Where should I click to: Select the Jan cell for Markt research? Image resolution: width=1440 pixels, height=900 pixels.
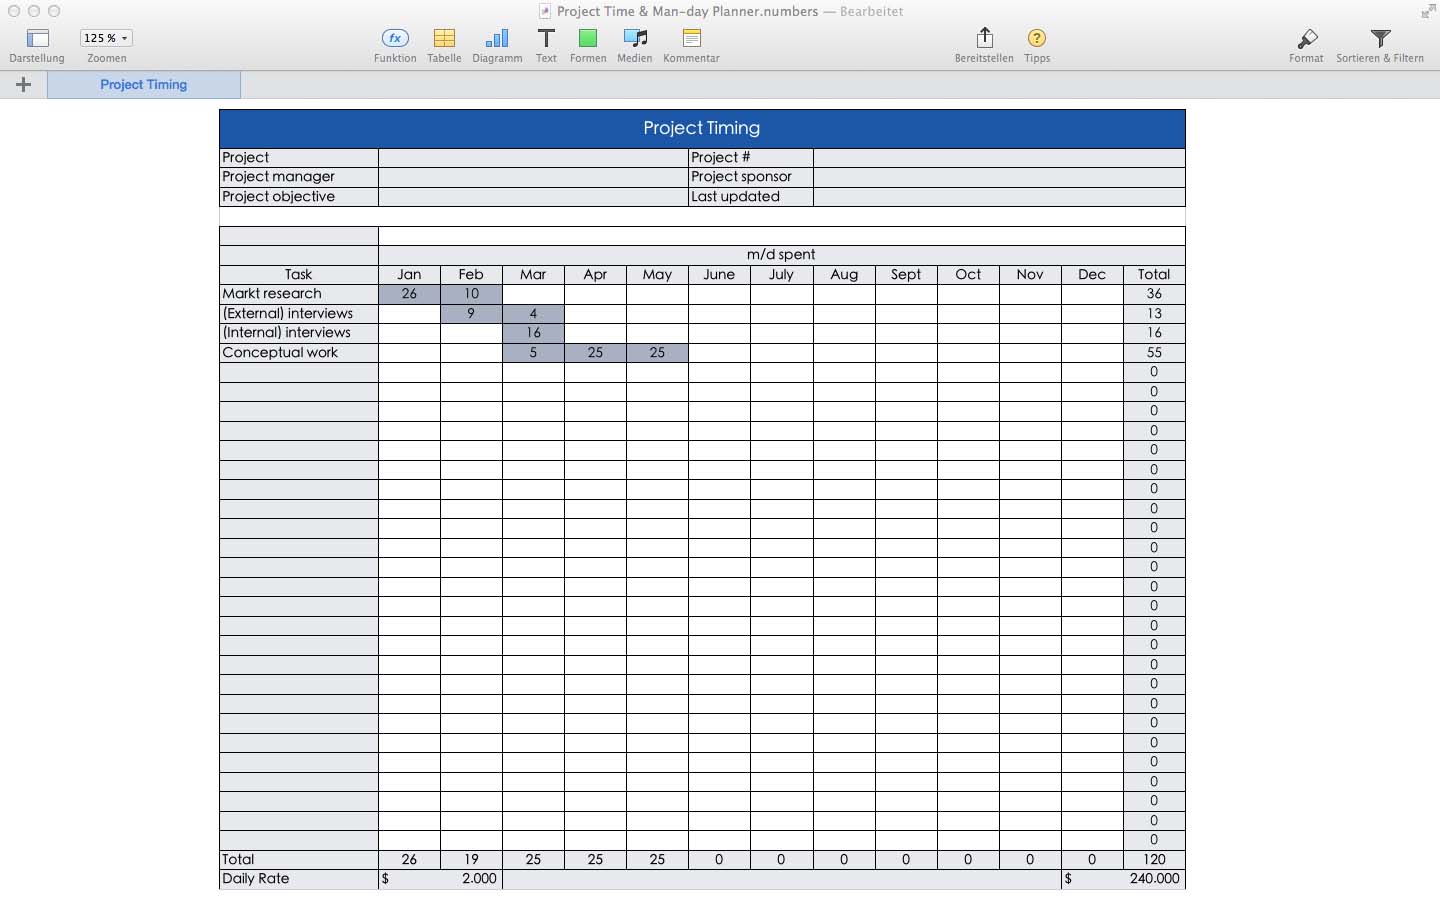[x=409, y=294]
